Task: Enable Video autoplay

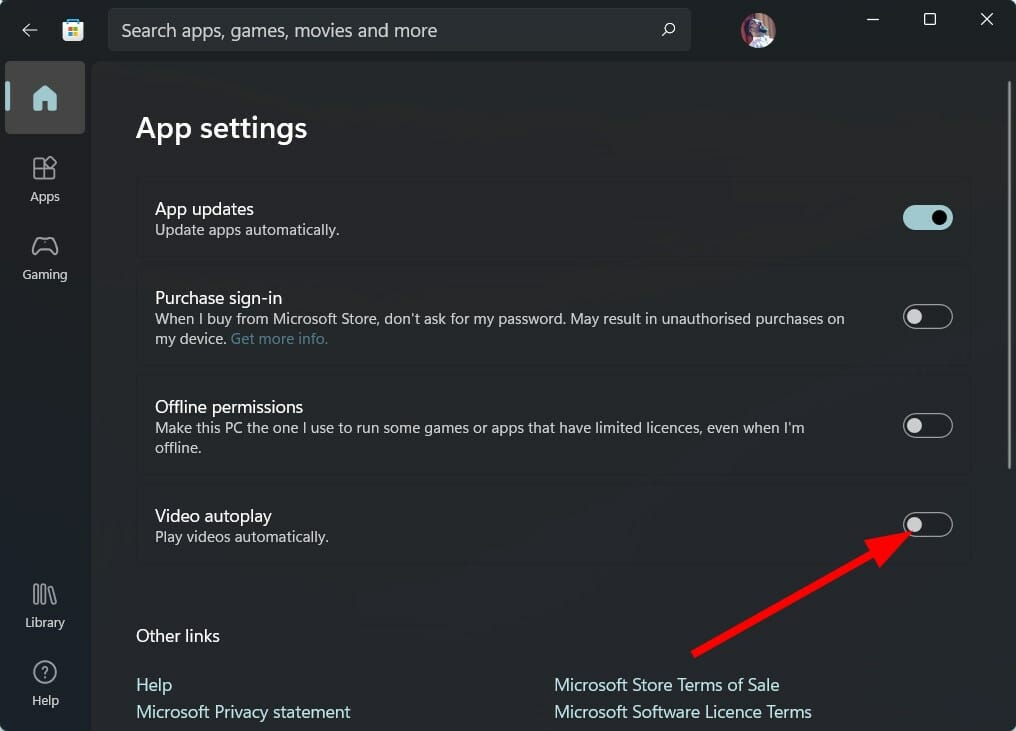Action: (x=927, y=524)
